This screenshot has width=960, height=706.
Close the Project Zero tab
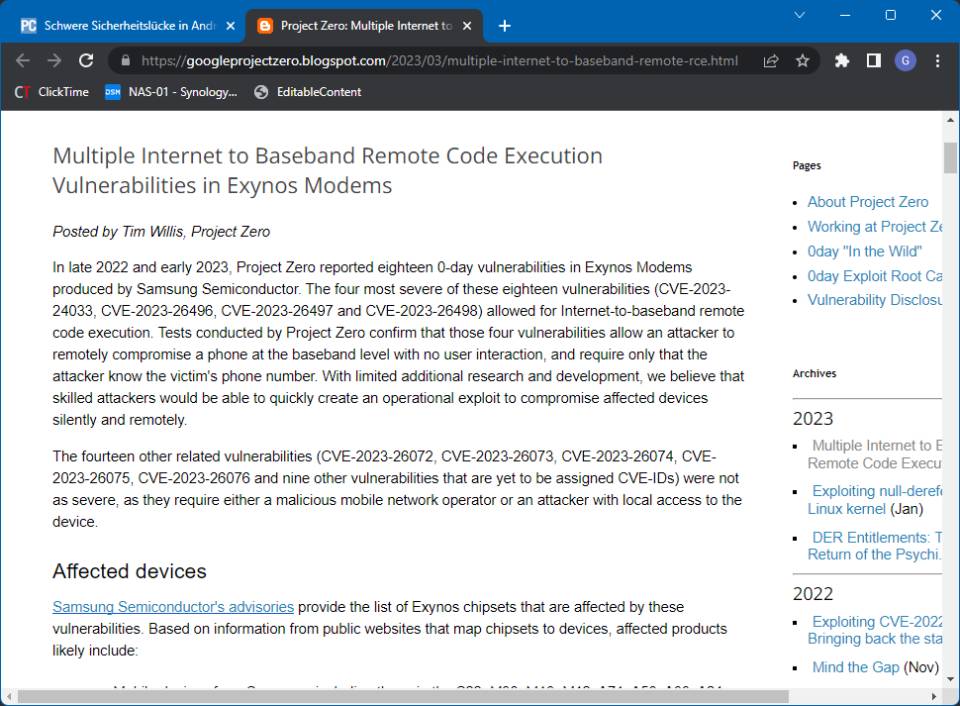click(467, 26)
